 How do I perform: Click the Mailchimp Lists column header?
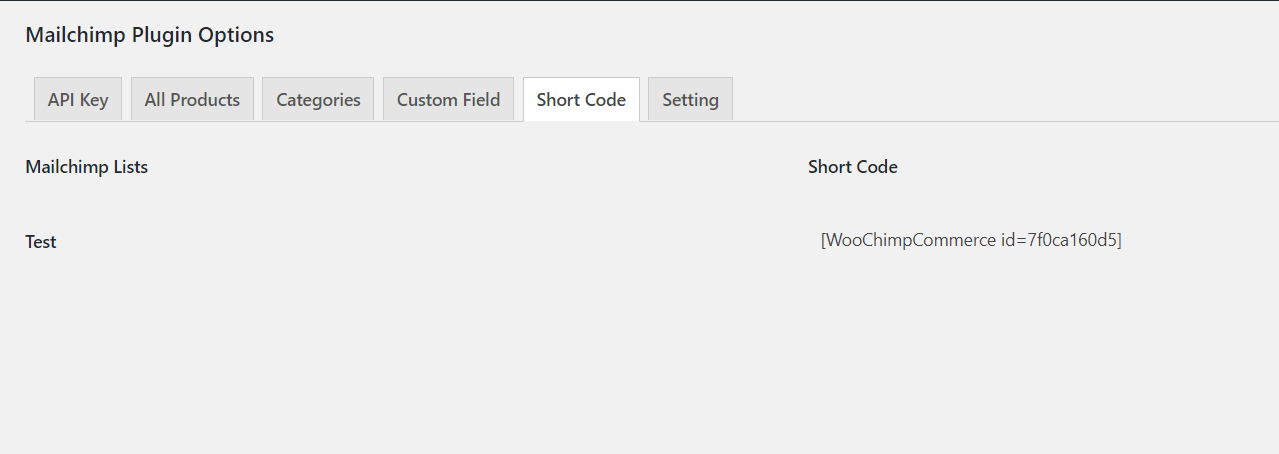86,167
